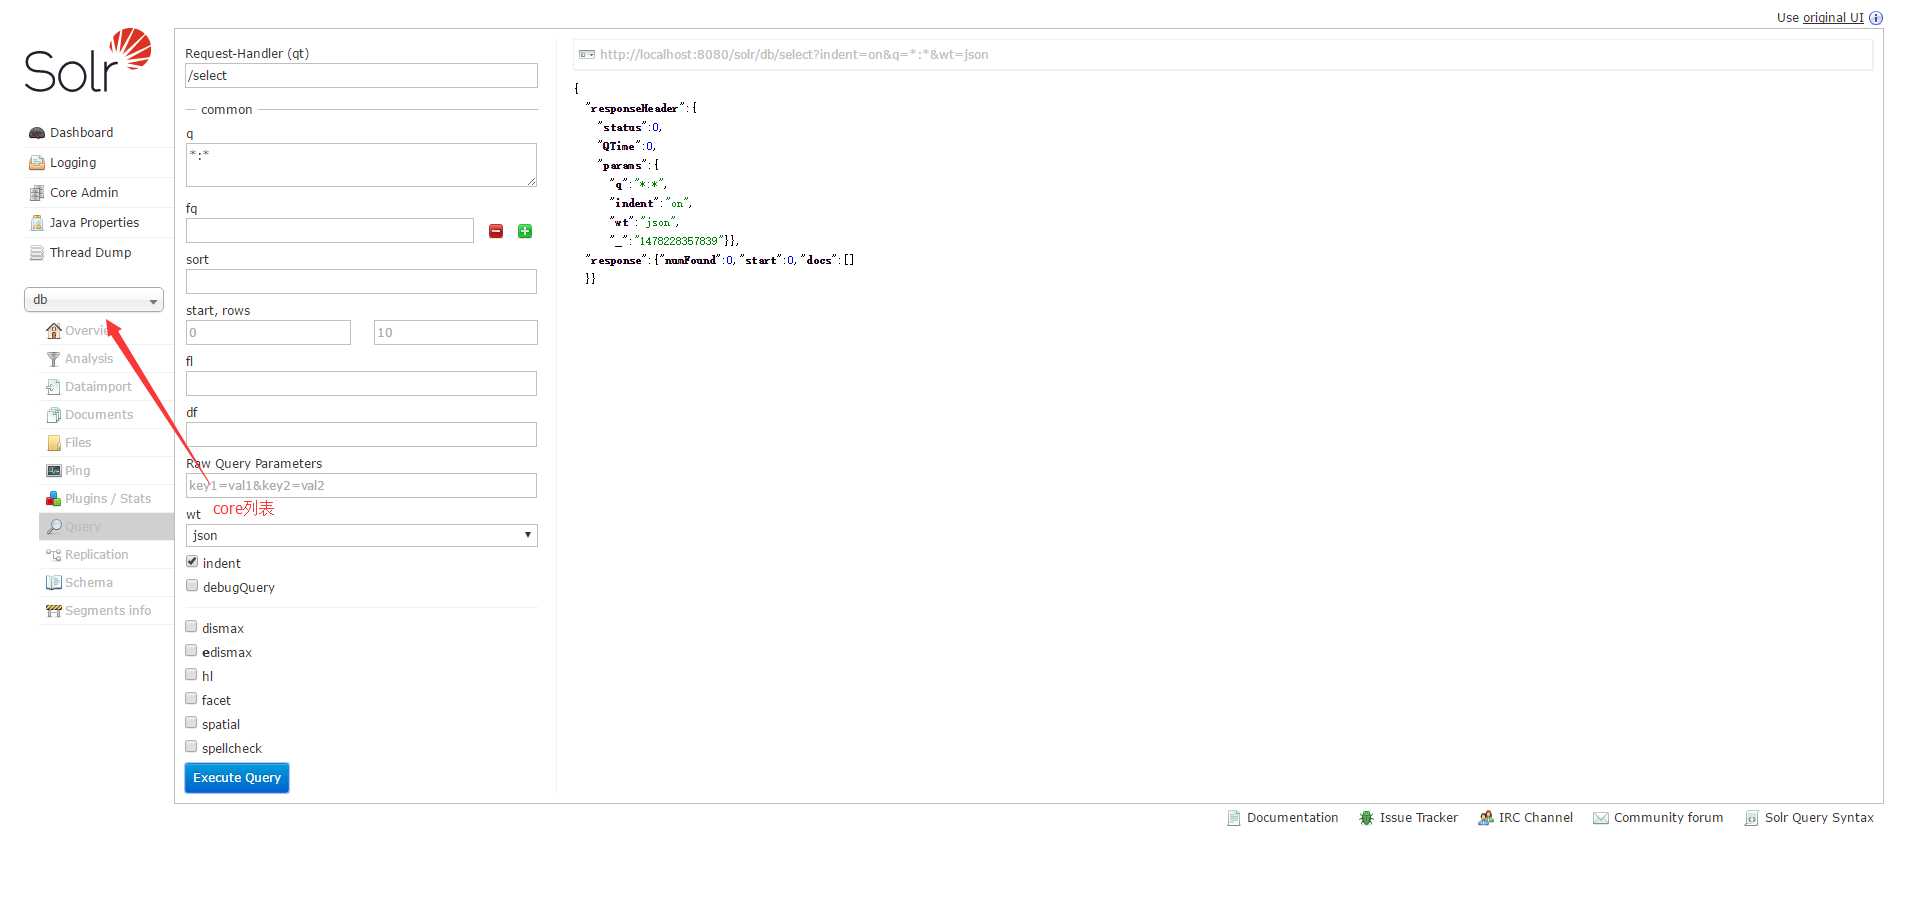Click the Documents icon

click(54, 415)
